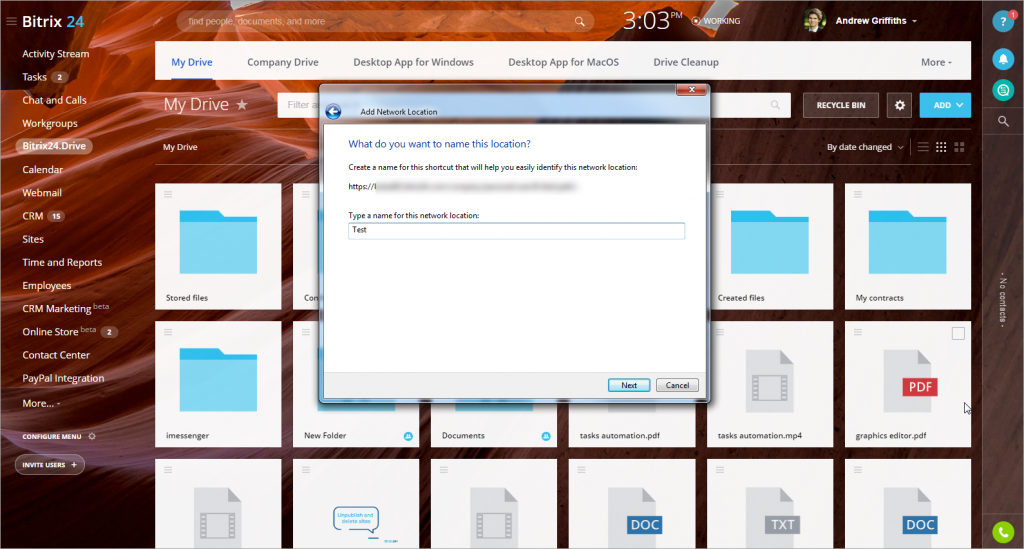Viewport: 1024px width, 549px height.
Task: Open Desktop App for Windows tab
Action: [x=413, y=62]
